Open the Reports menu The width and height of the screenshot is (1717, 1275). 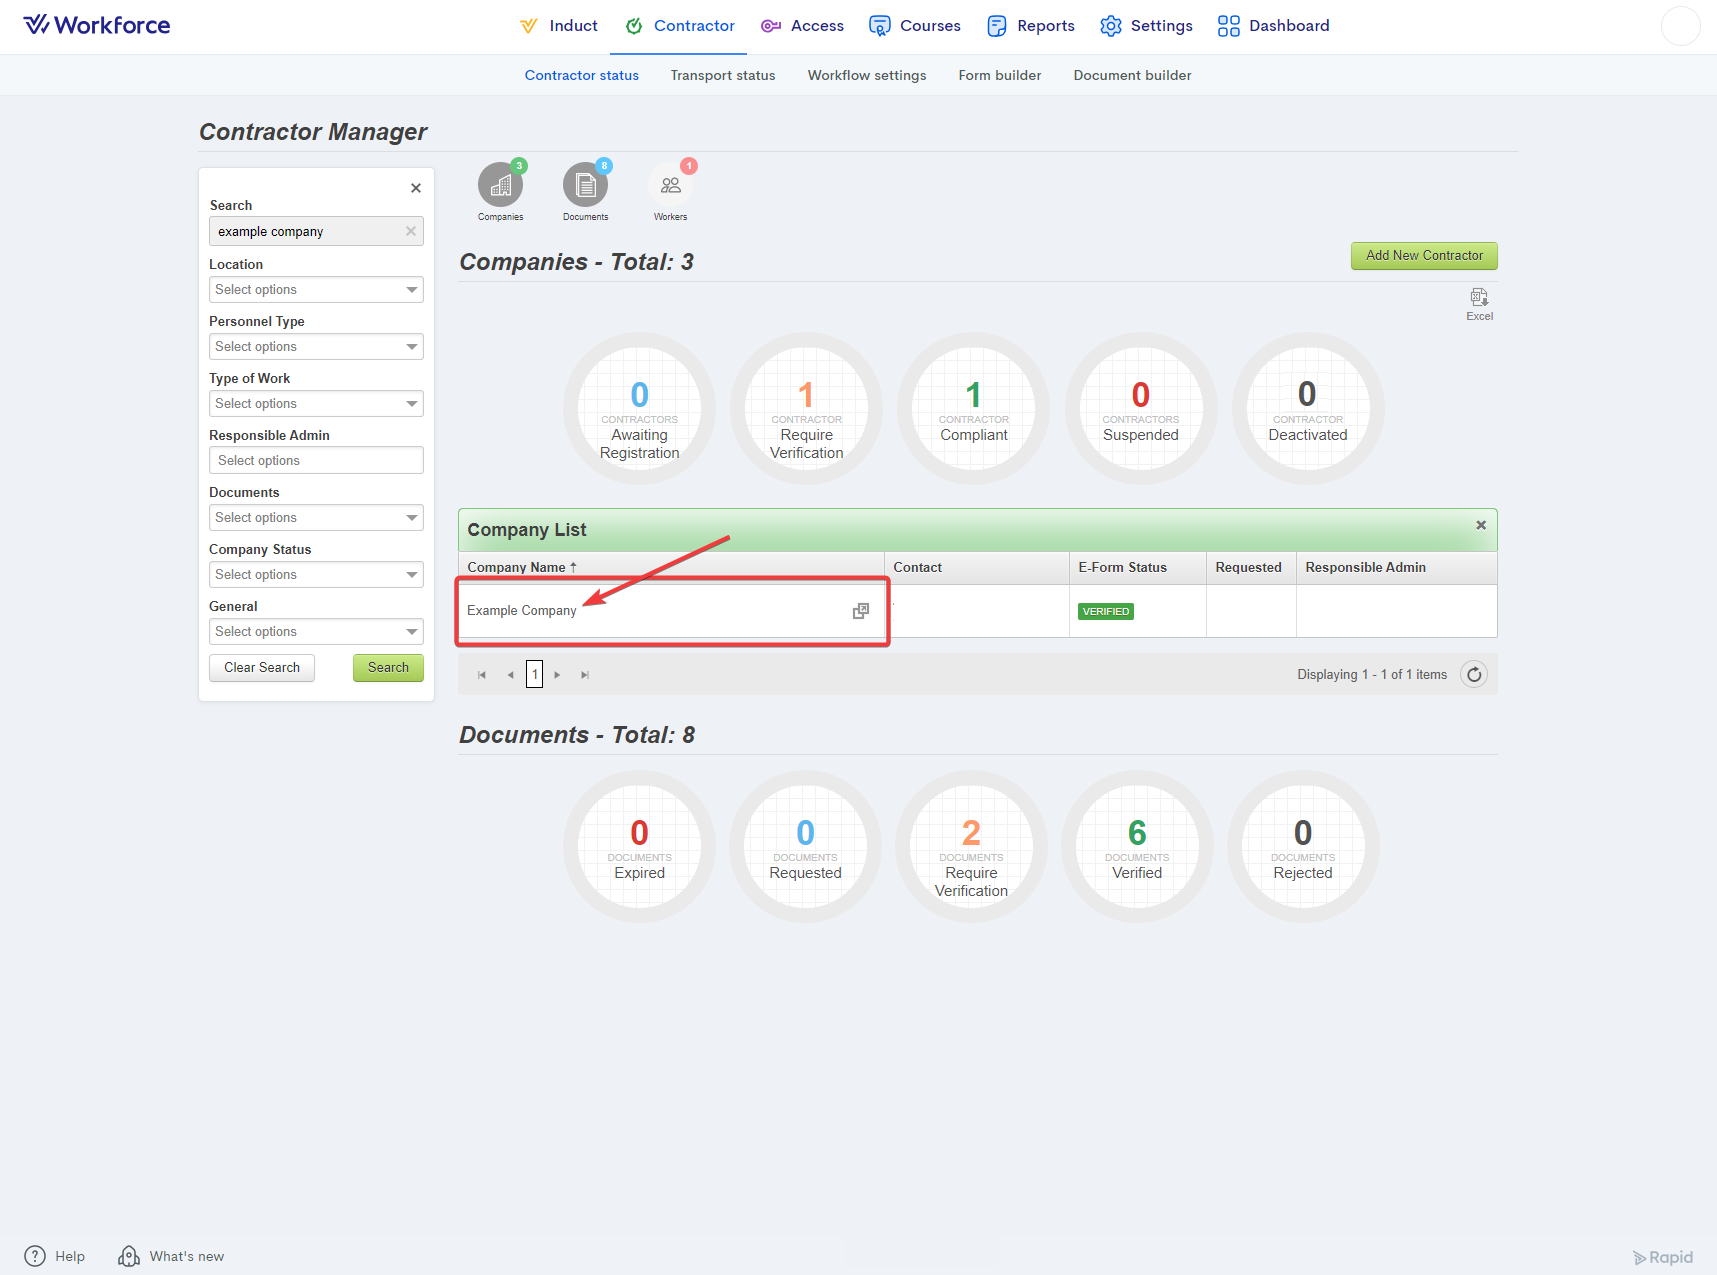click(1031, 26)
